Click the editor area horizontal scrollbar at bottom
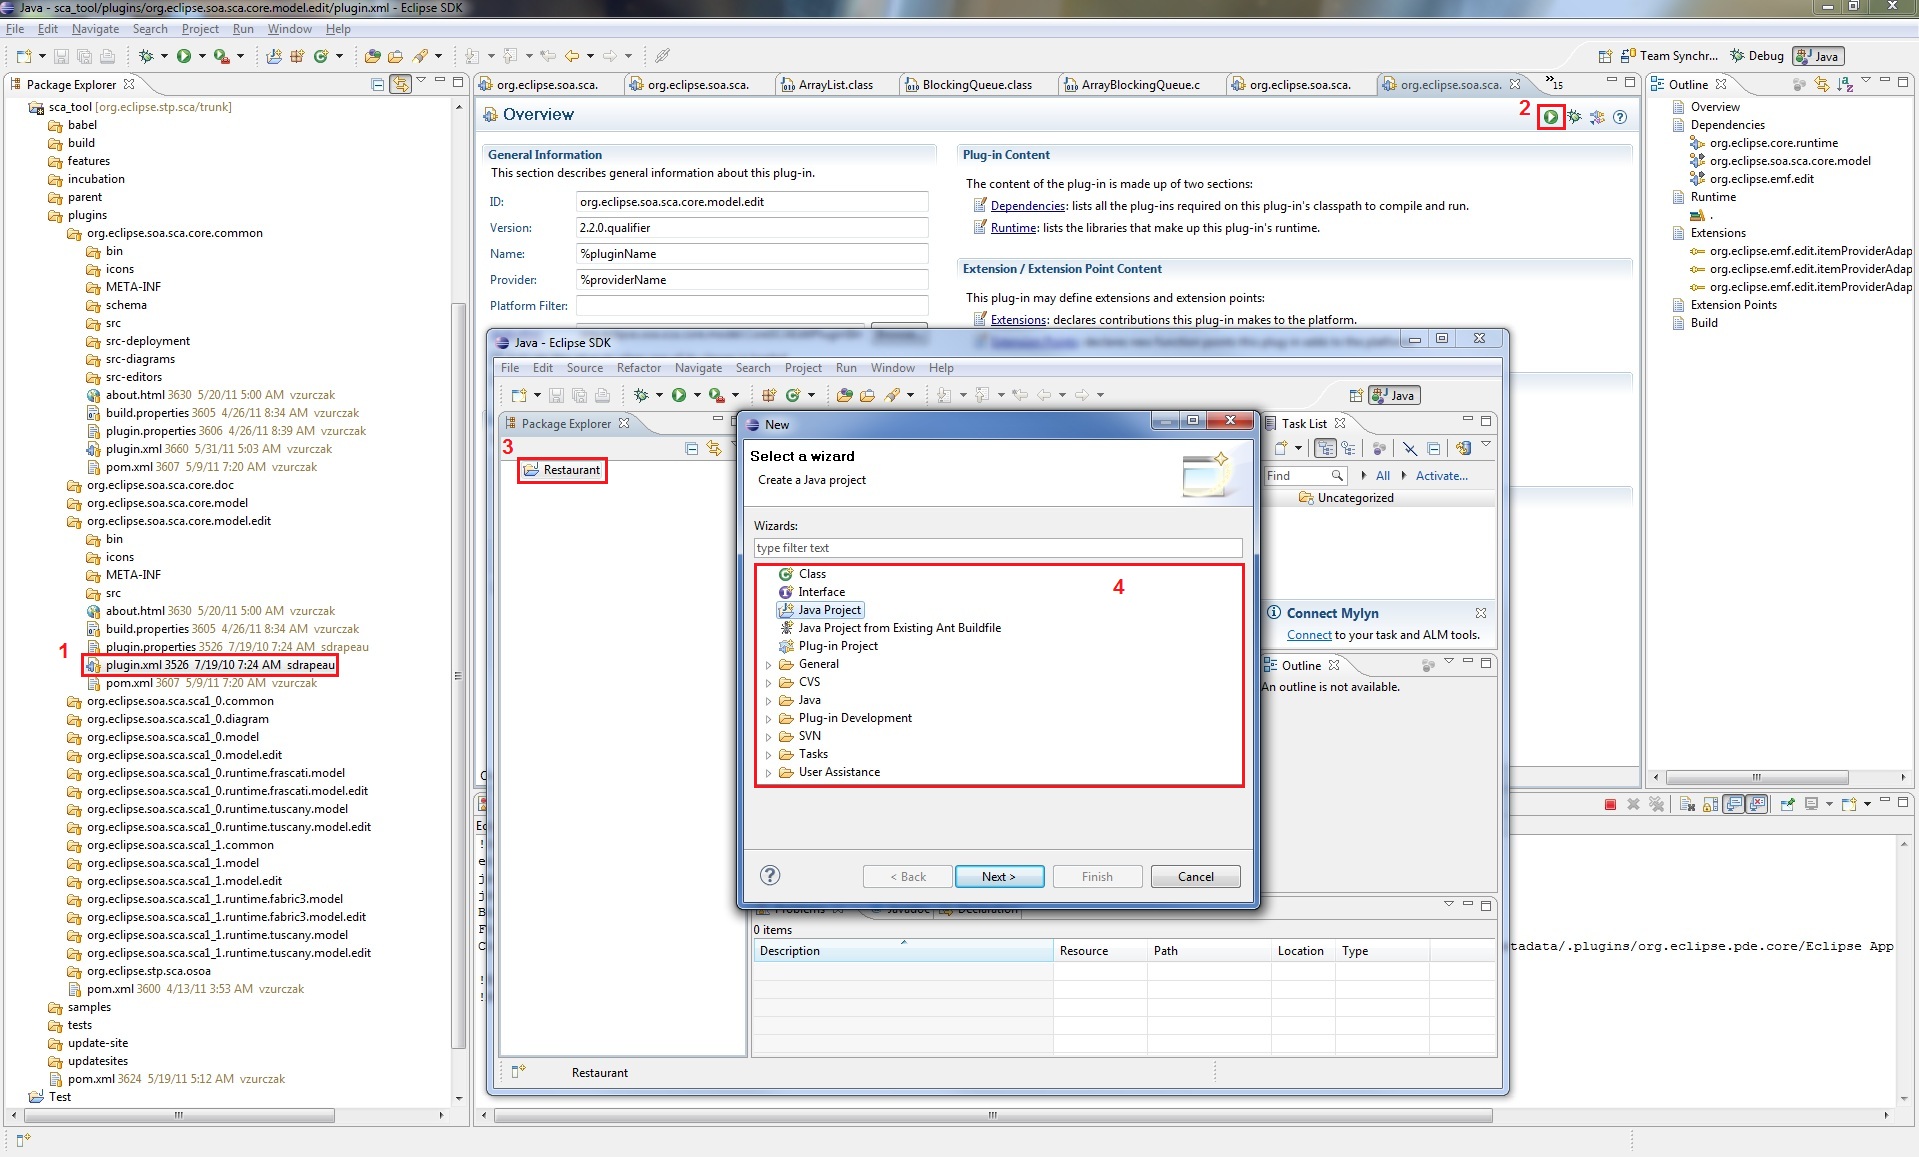 click(993, 1115)
